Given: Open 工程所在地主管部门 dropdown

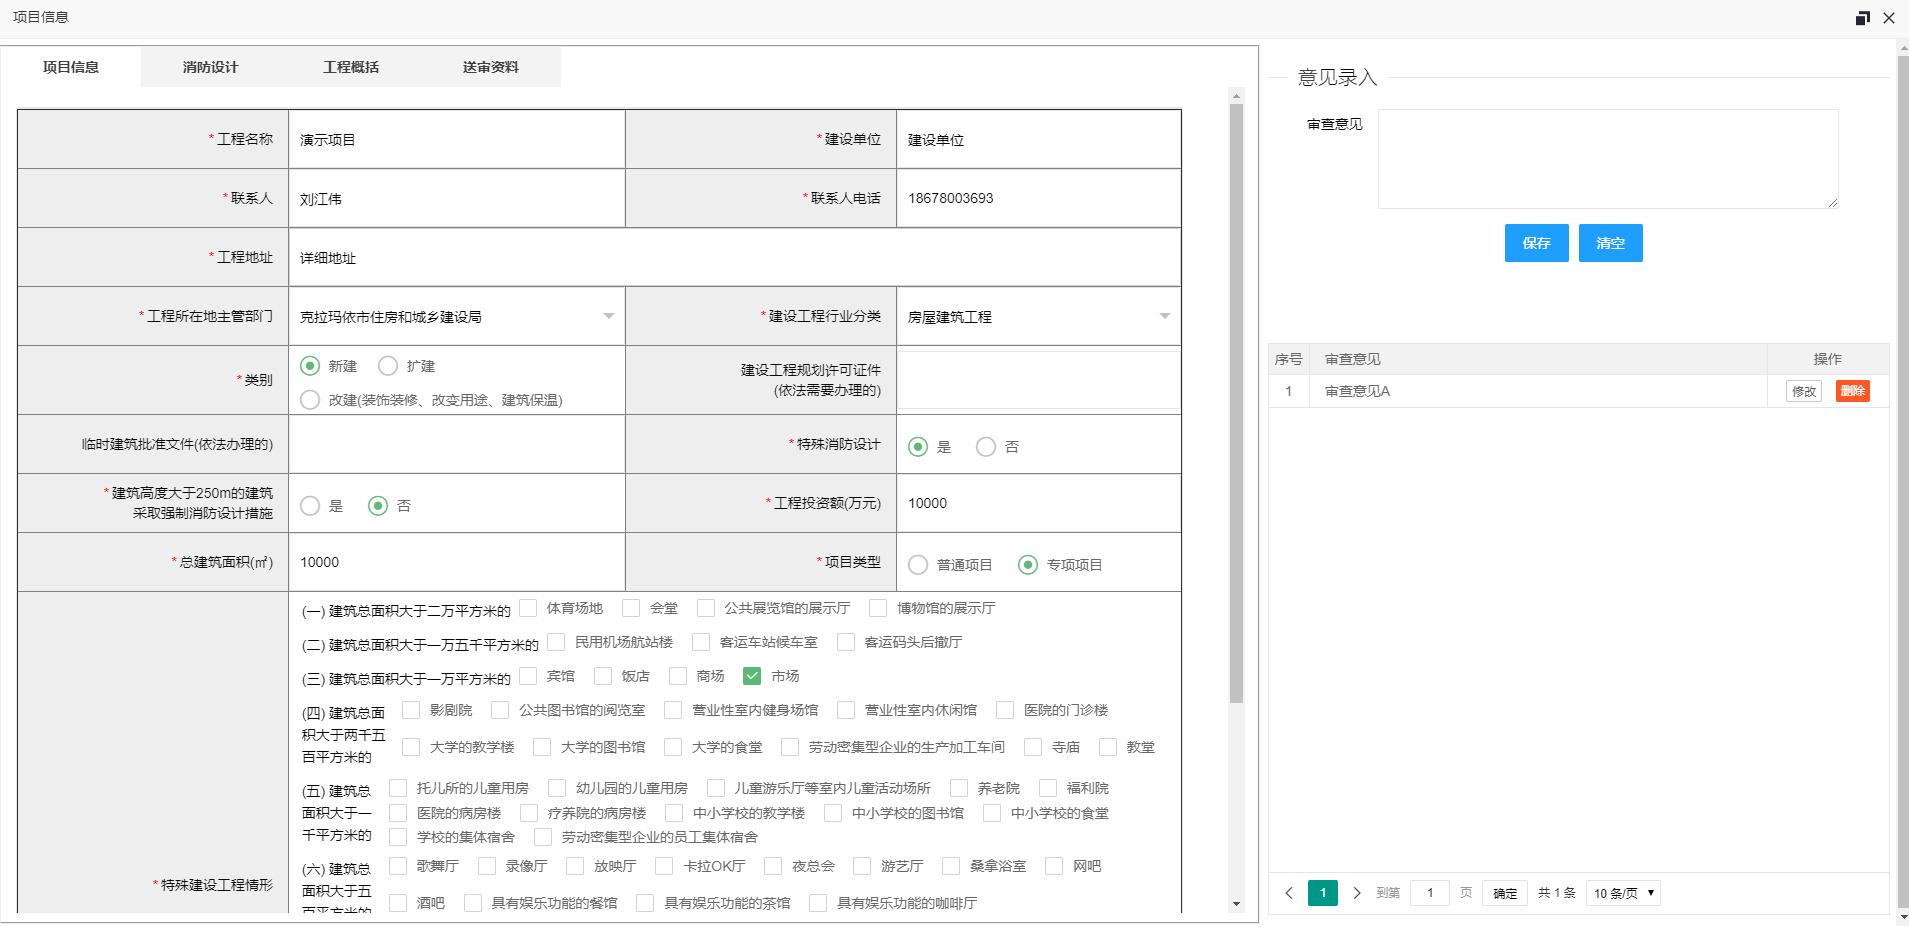Looking at the screenshot, I should point(457,316).
